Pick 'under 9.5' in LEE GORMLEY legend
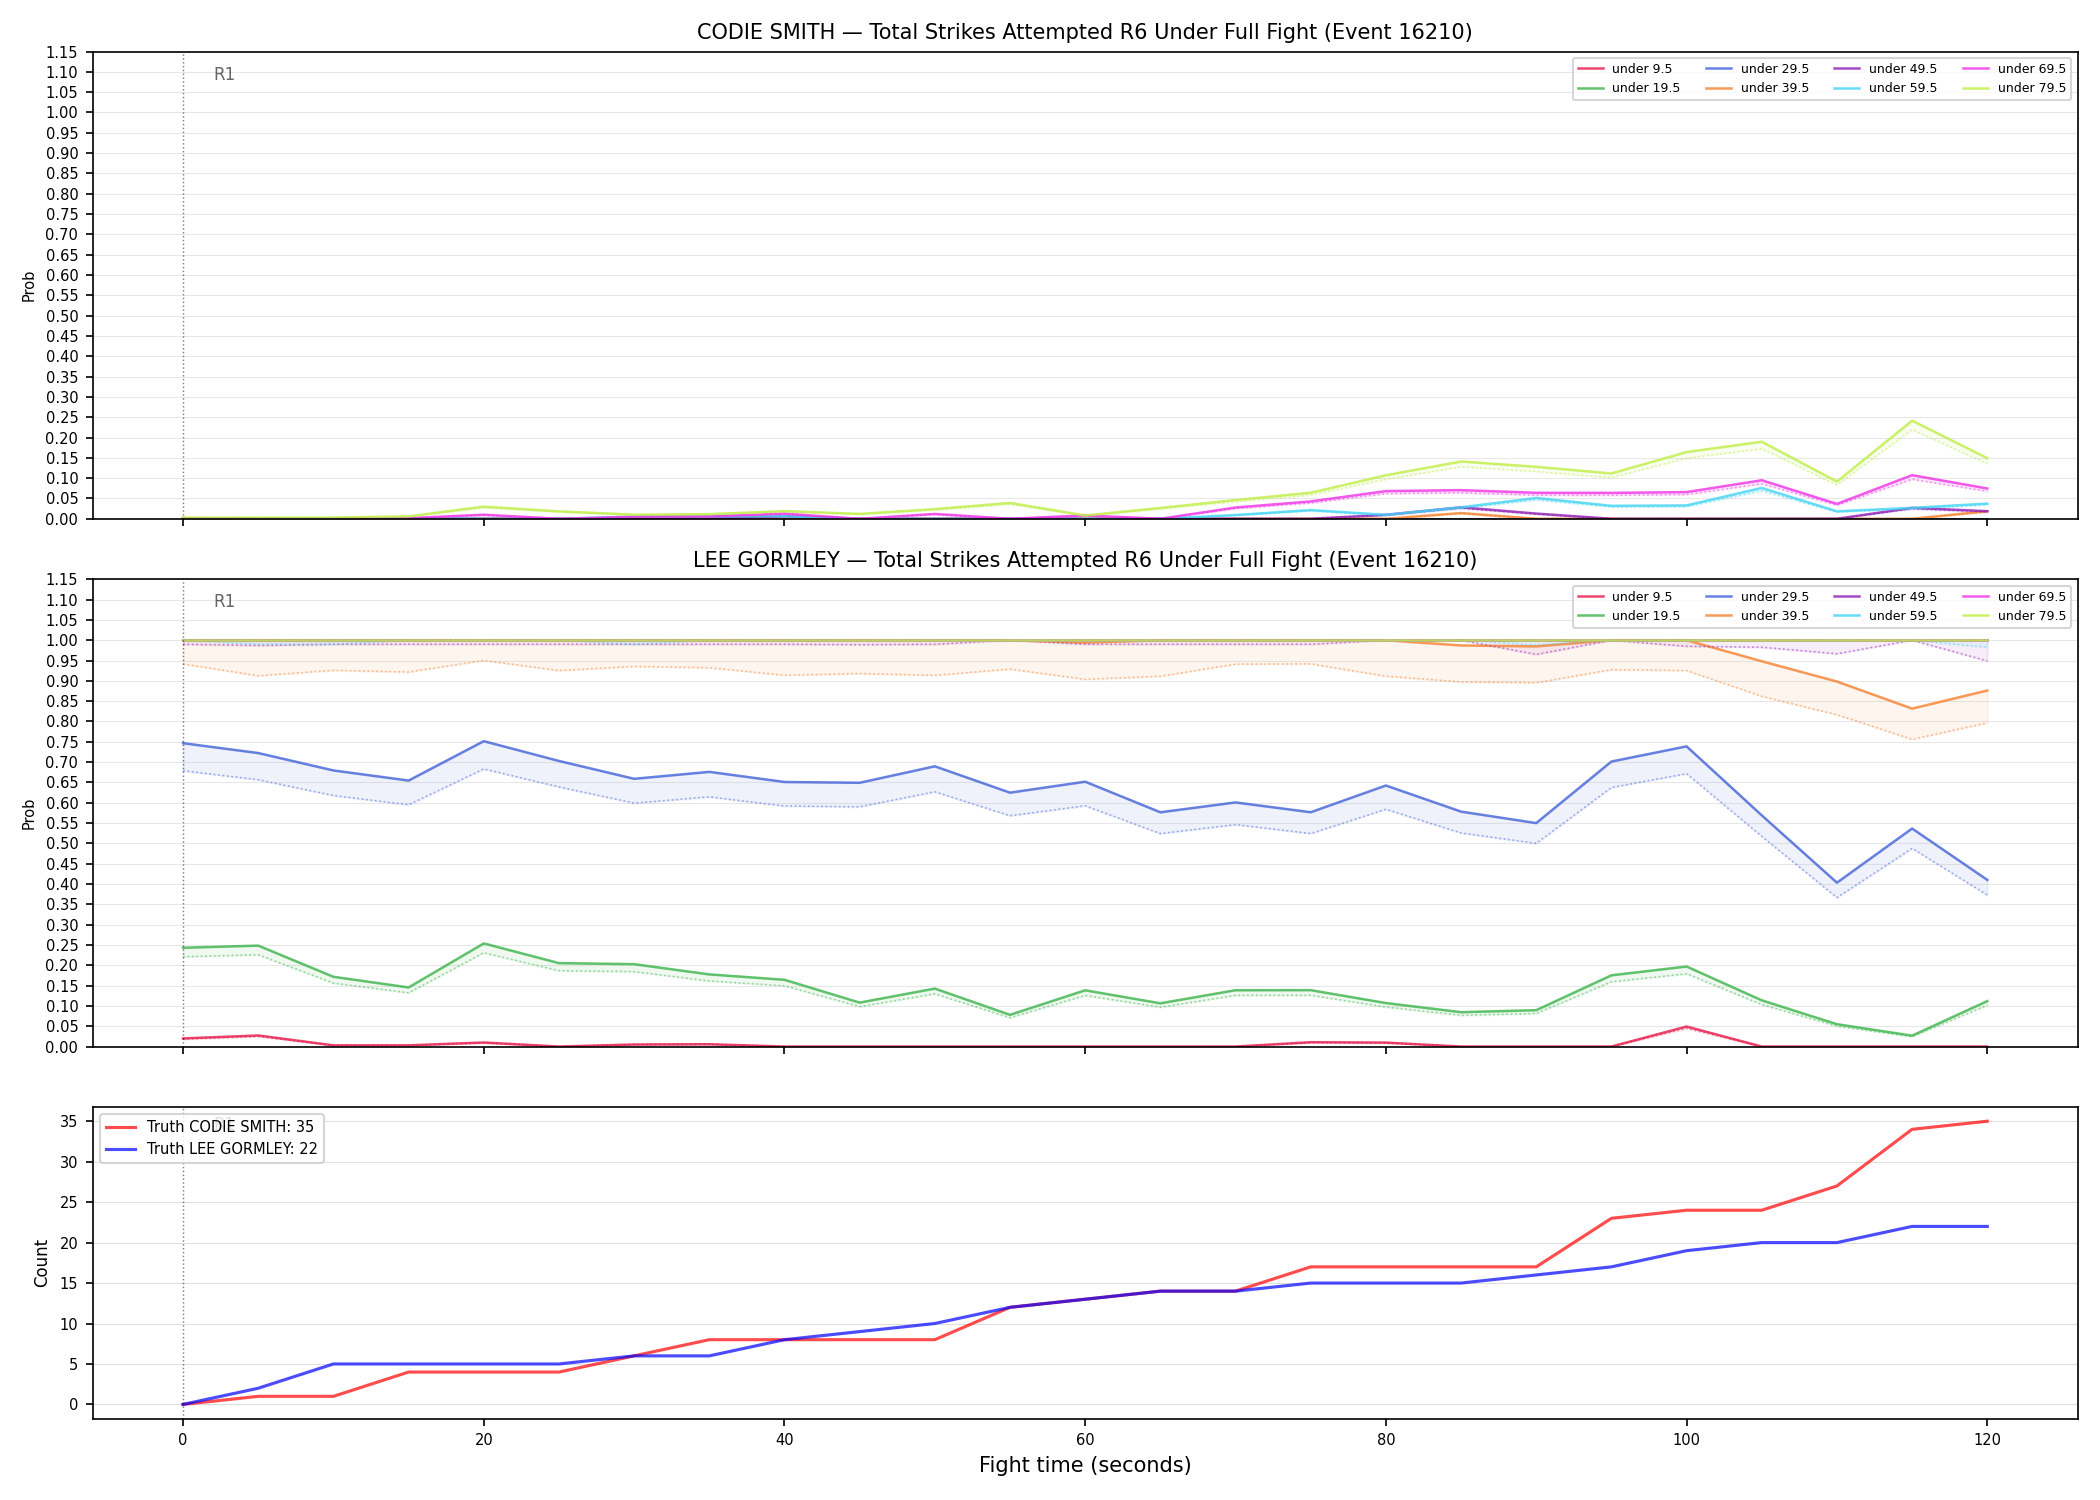This screenshot has width=2100, height=1500. (x=1625, y=597)
